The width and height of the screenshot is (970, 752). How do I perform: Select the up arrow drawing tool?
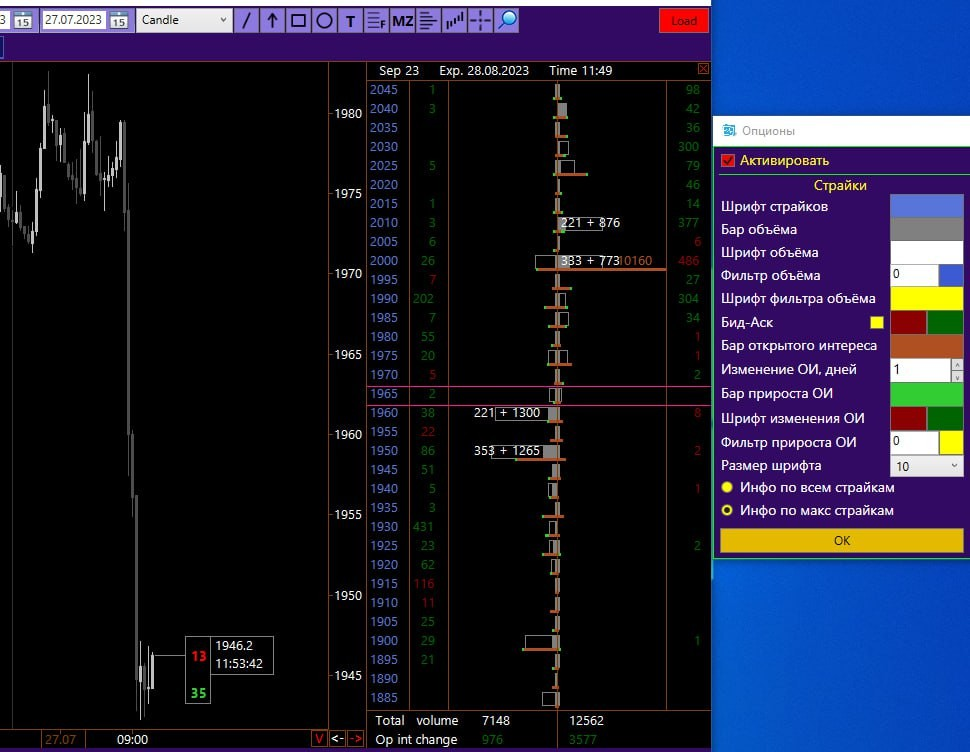[272, 20]
